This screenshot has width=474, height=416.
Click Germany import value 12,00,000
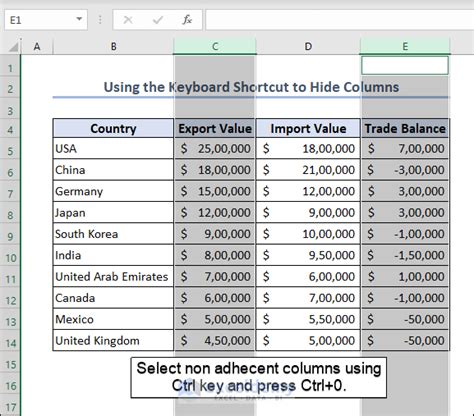pos(308,191)
